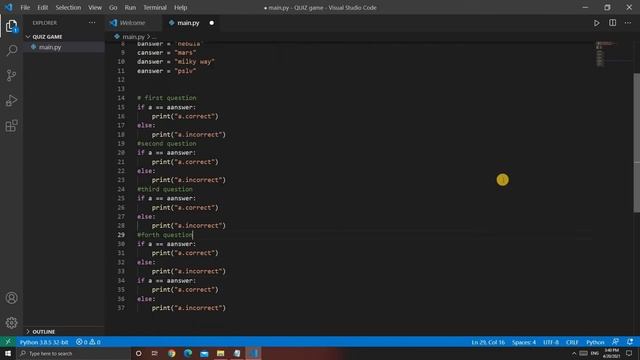Show errors and warnings count
This screenshot has height=360, width=640.
[88, 342]
